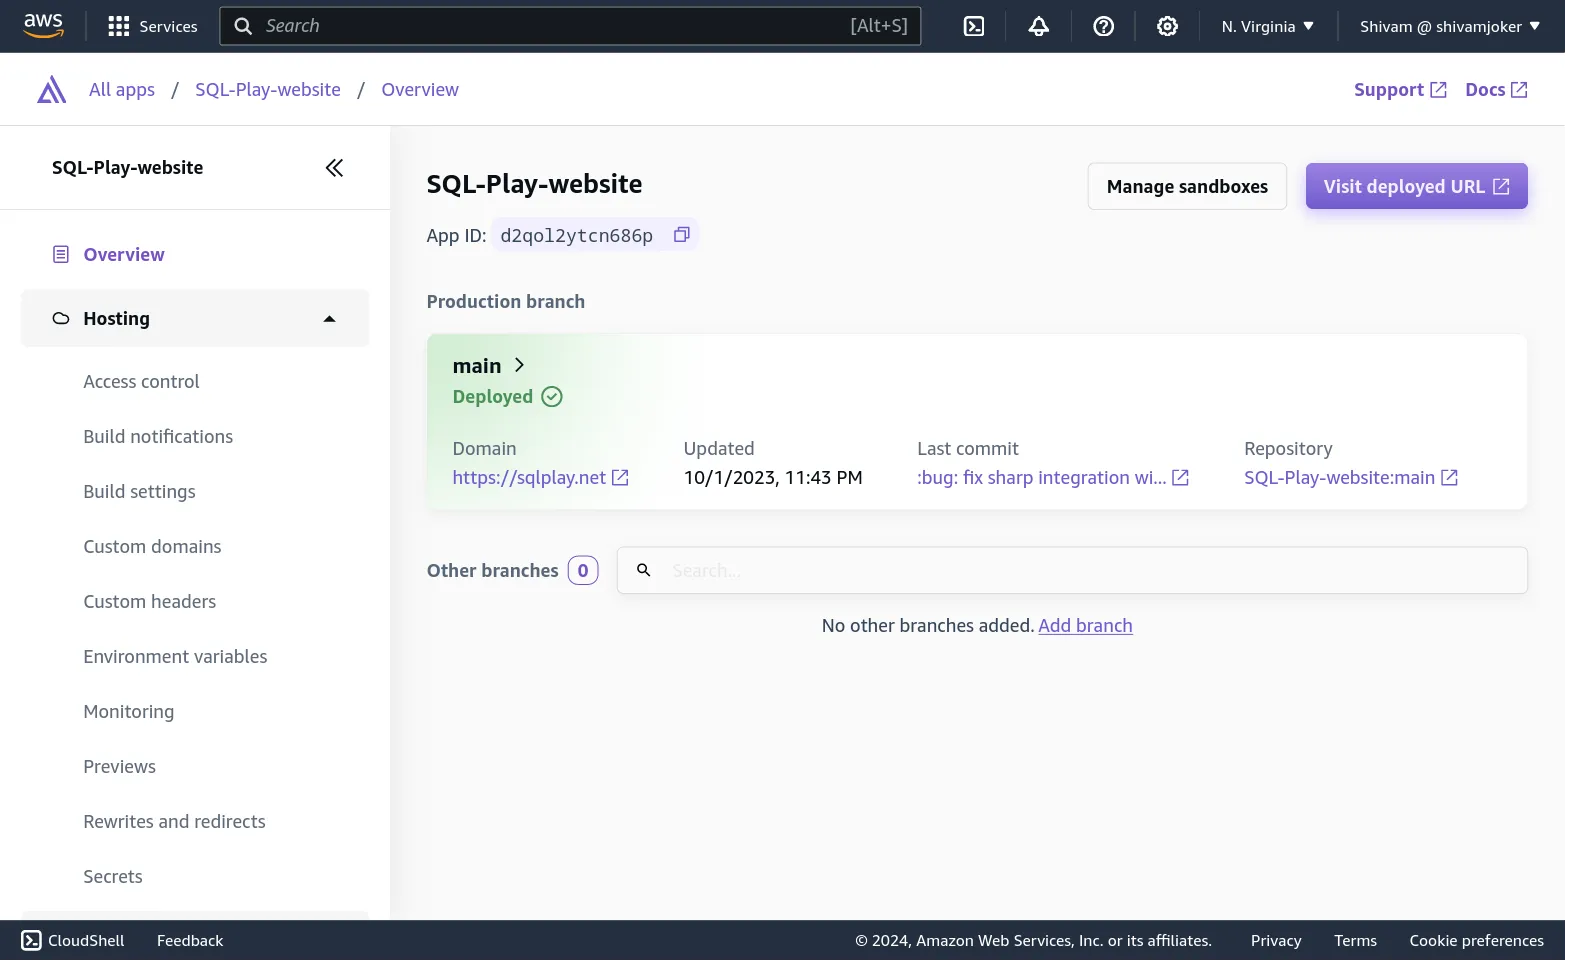Image resolution: width=1570 pixels, height=962 pixels.
Task: Open Privacy link in footer
Action: pos(1276,941)
